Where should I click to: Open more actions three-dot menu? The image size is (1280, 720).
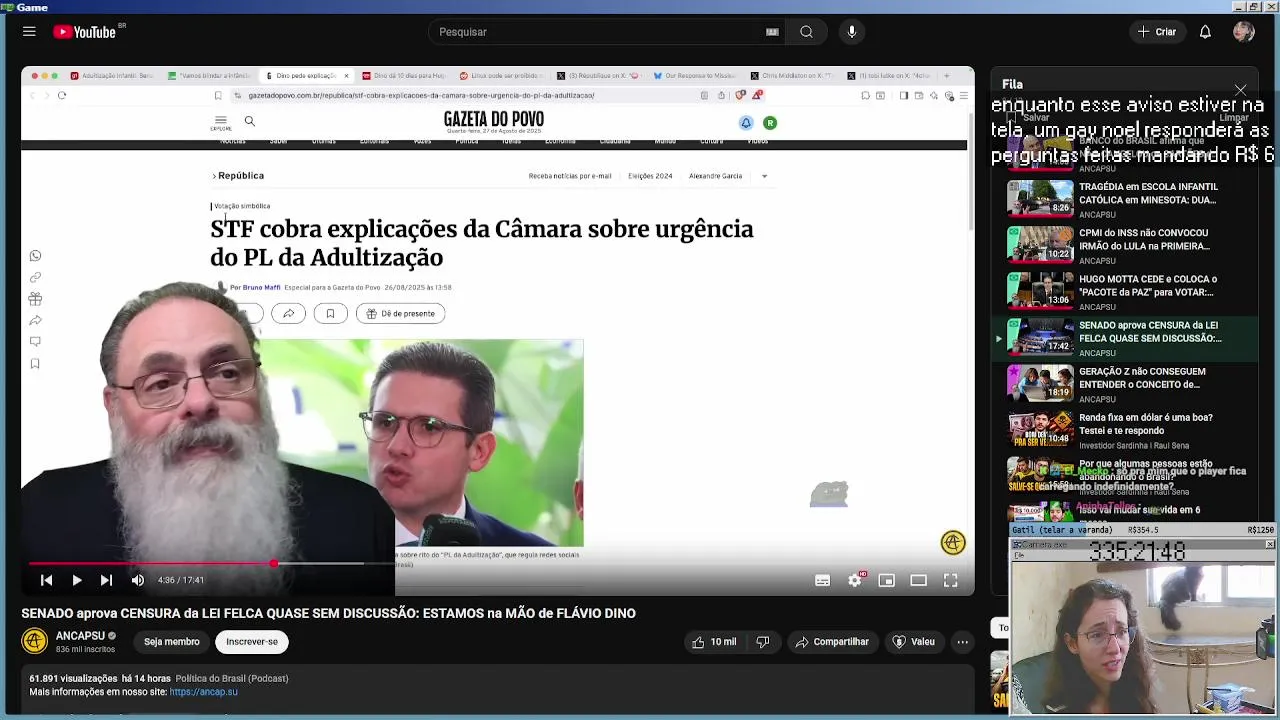tap(962, 642)
